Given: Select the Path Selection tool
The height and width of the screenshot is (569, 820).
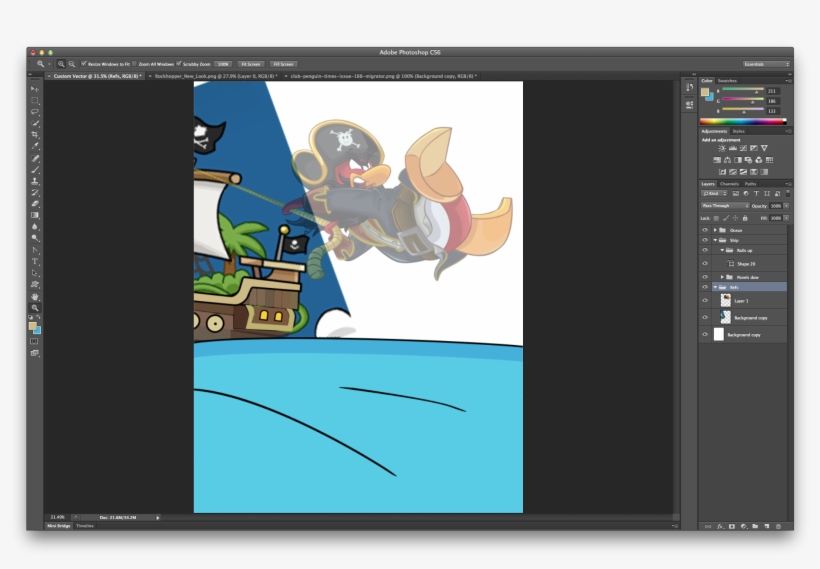Looking at the screenshot, I should click(x=35, y=273).
